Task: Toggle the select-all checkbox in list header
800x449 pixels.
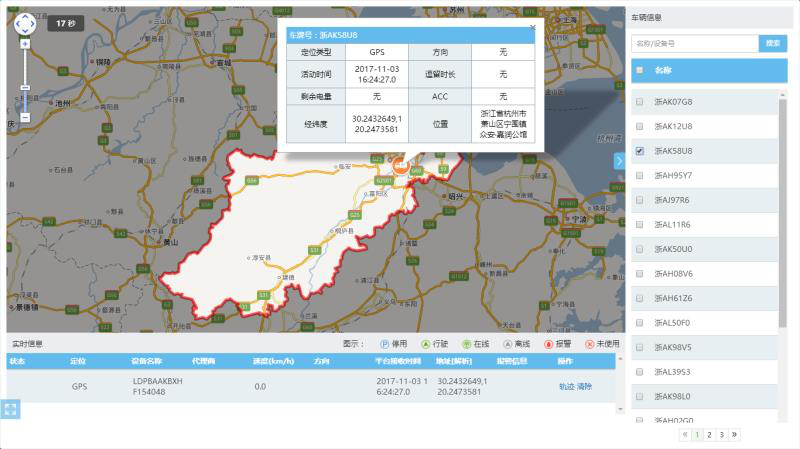Action: 640,70
